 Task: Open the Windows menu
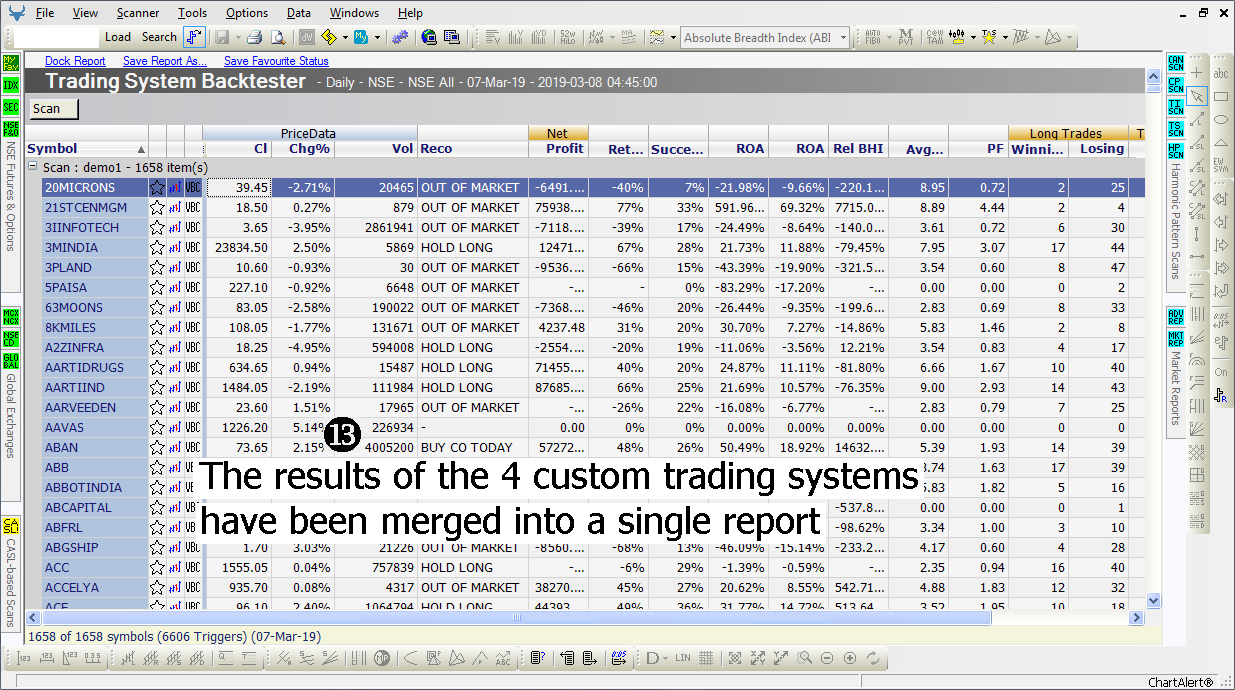point(354,13)
